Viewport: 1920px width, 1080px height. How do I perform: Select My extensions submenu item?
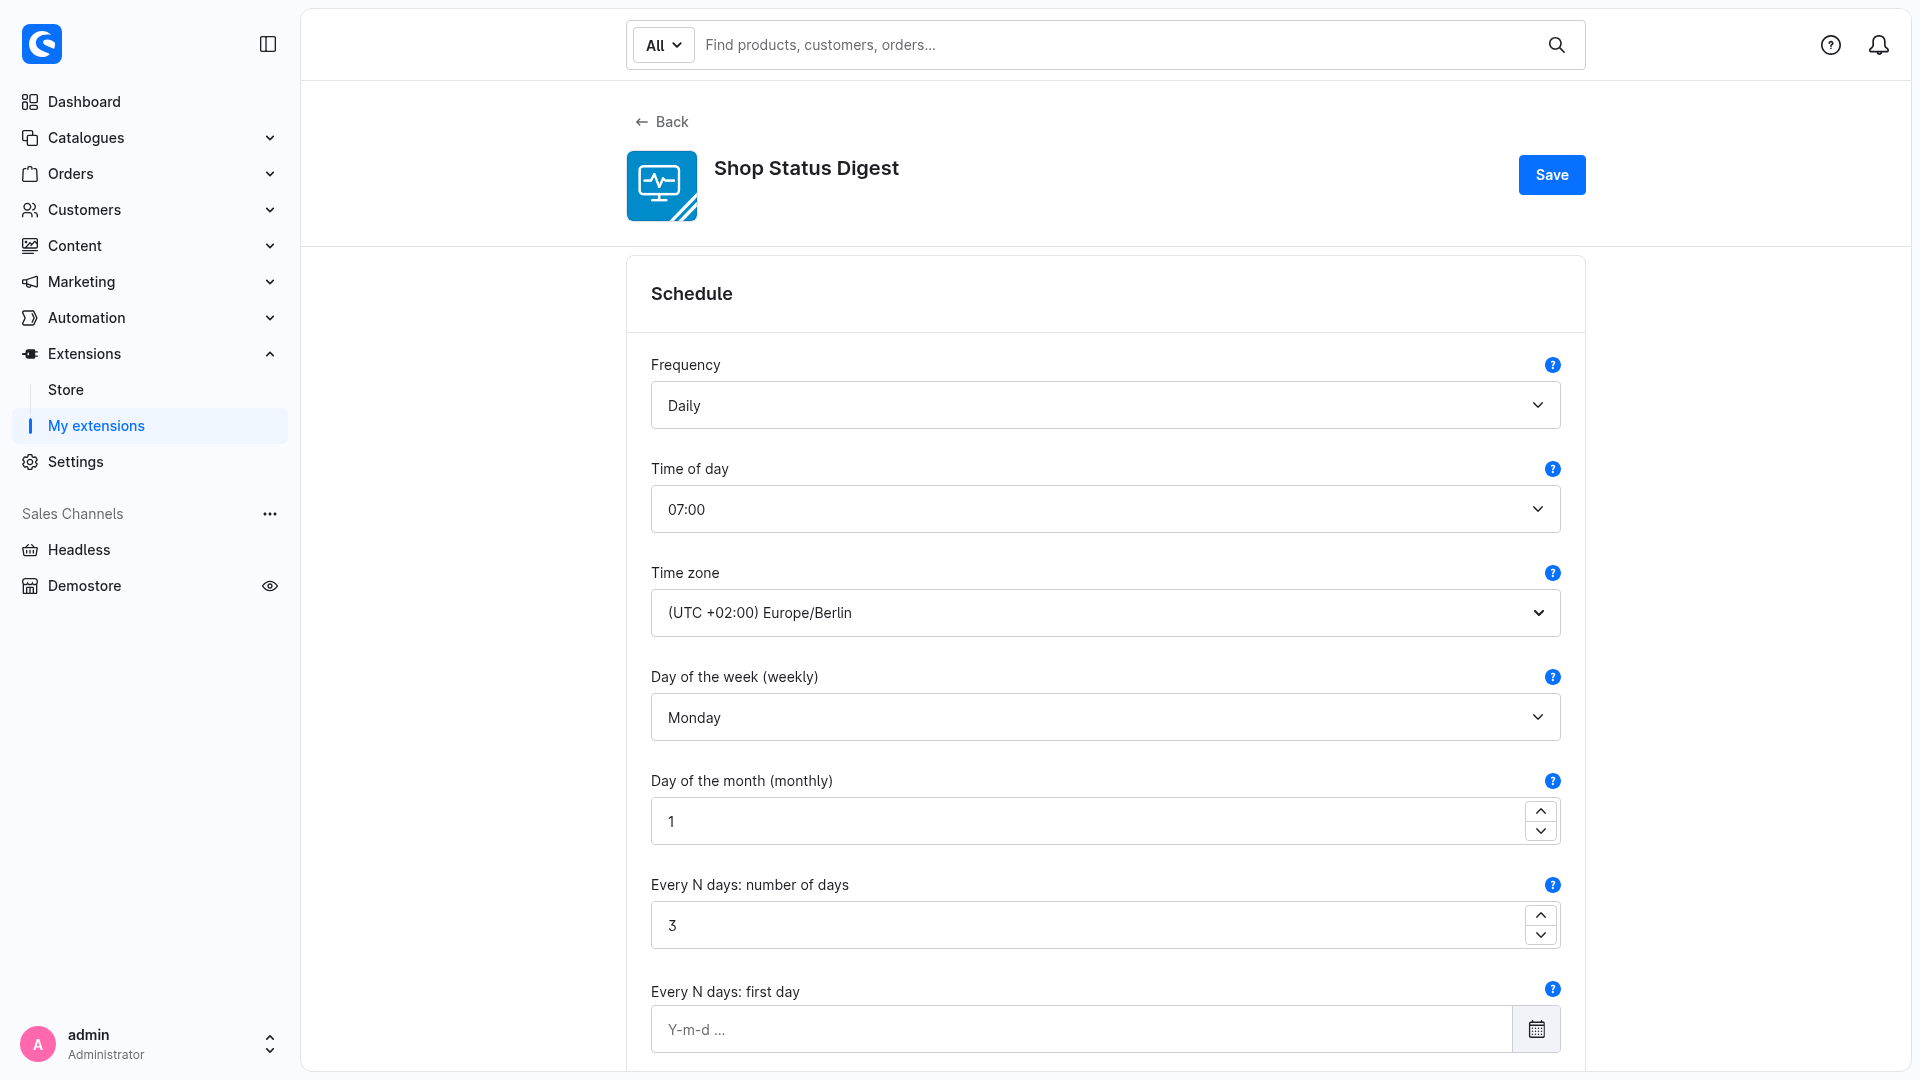[150, 426]
